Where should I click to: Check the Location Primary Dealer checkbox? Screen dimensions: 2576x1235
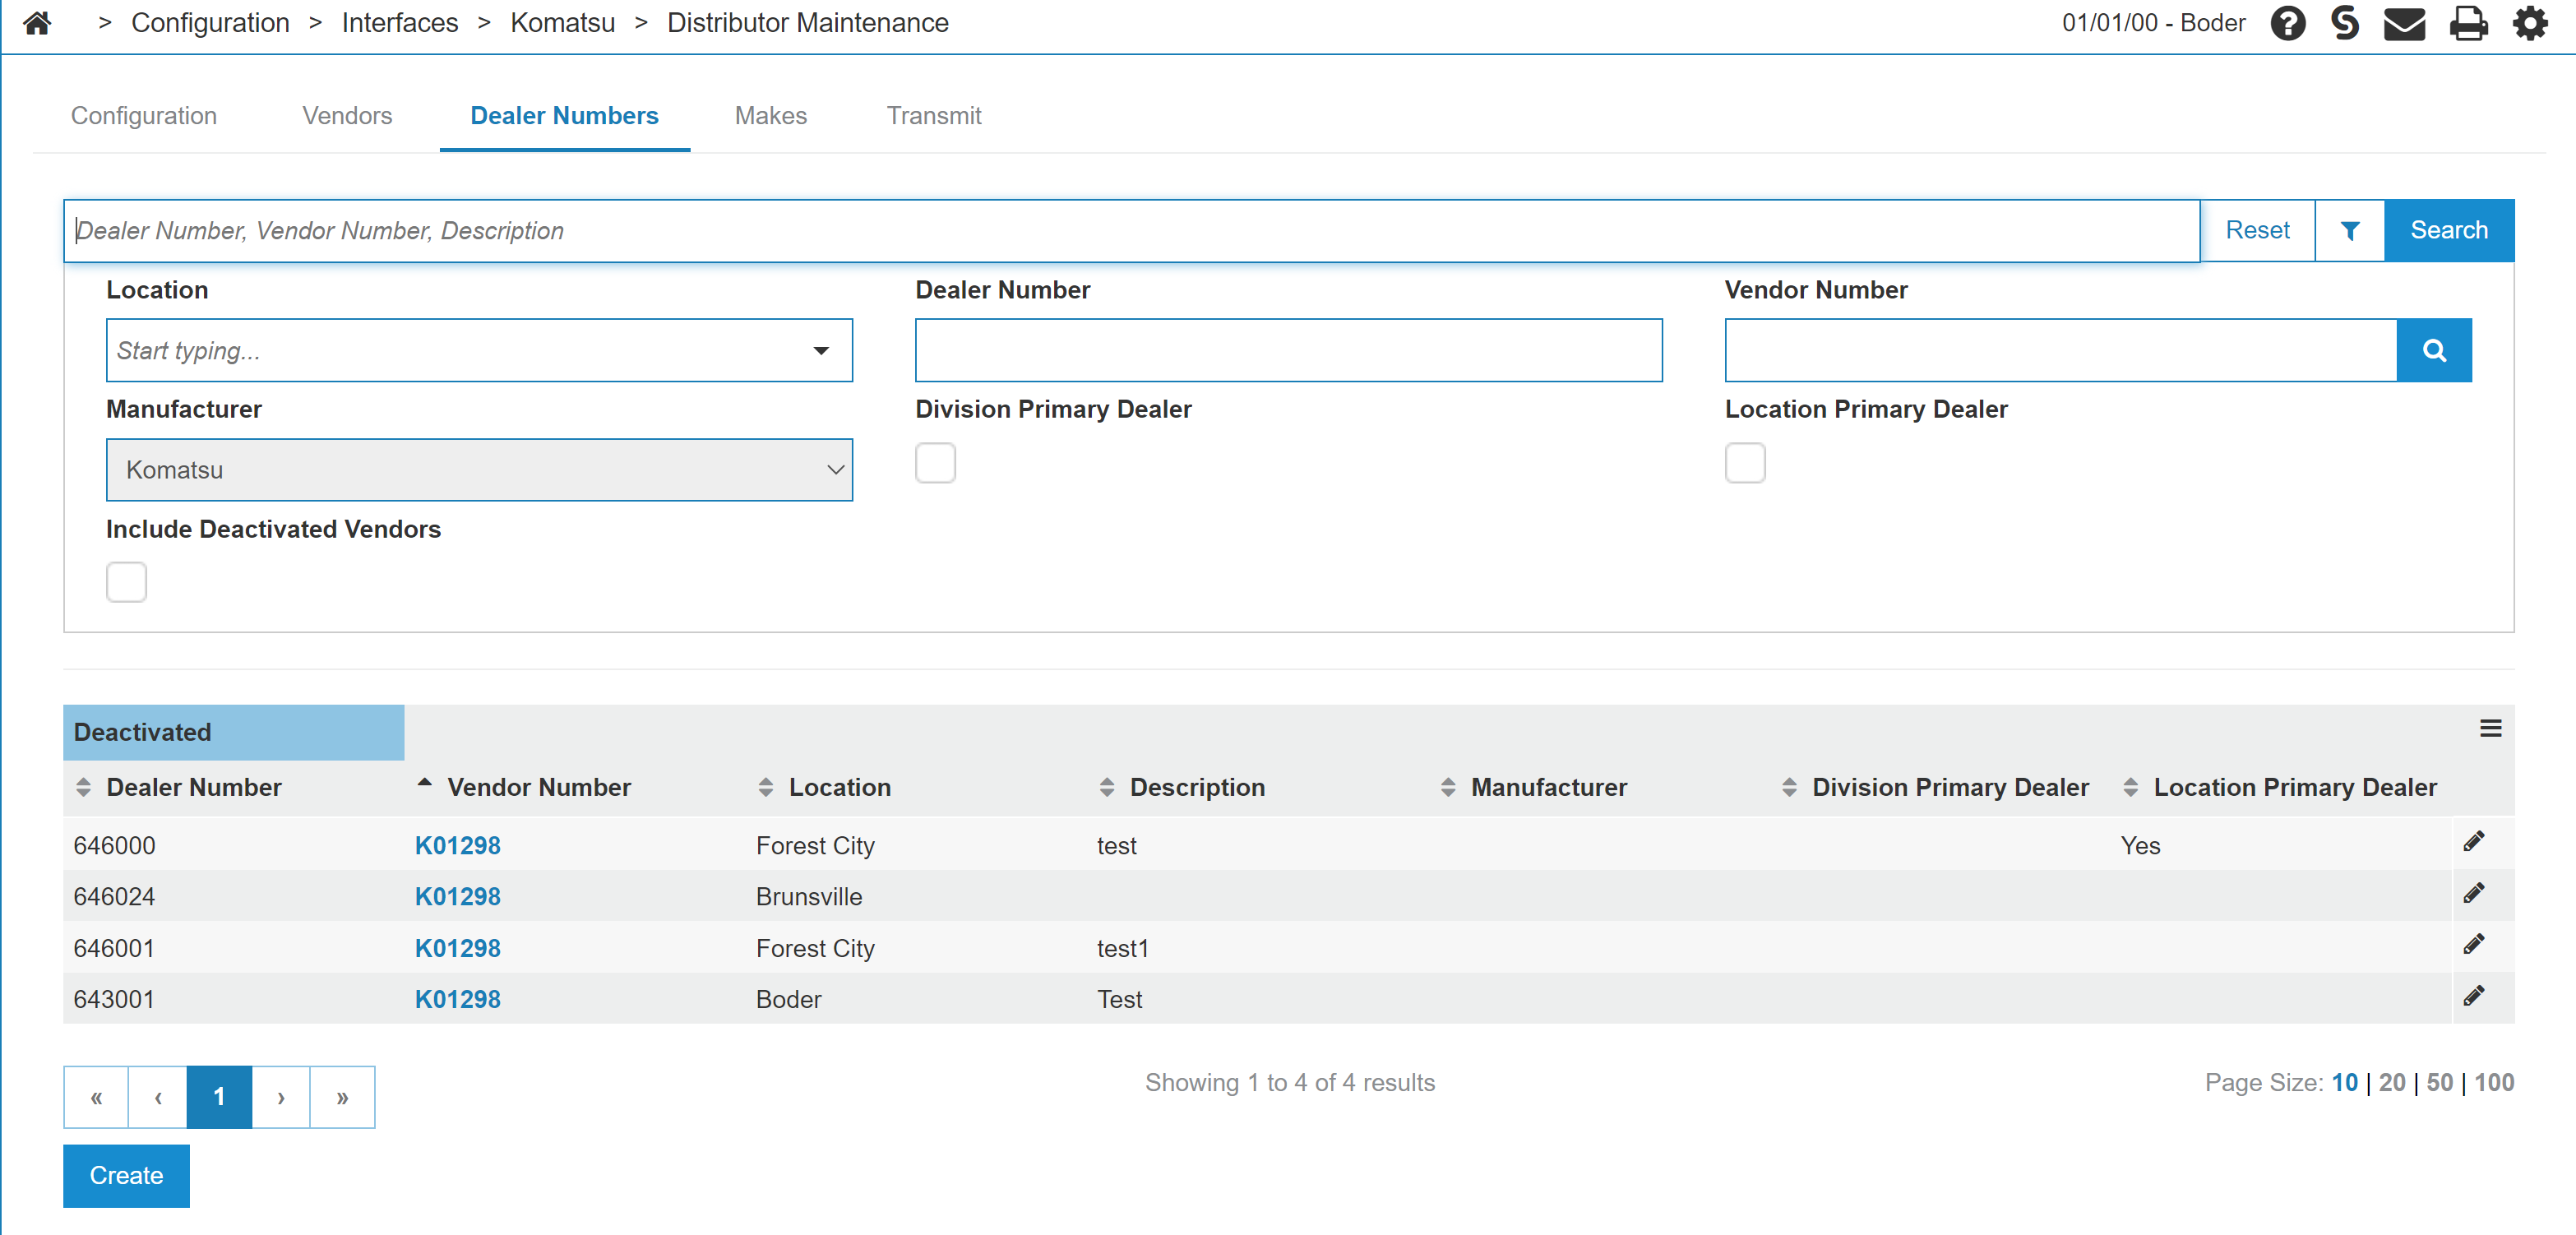click(1745, 463)
